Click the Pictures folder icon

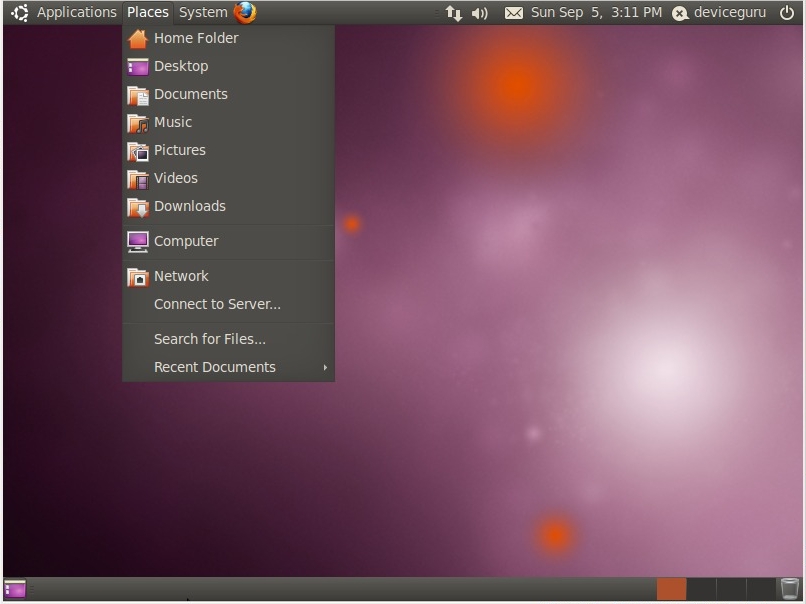point(138,151)
